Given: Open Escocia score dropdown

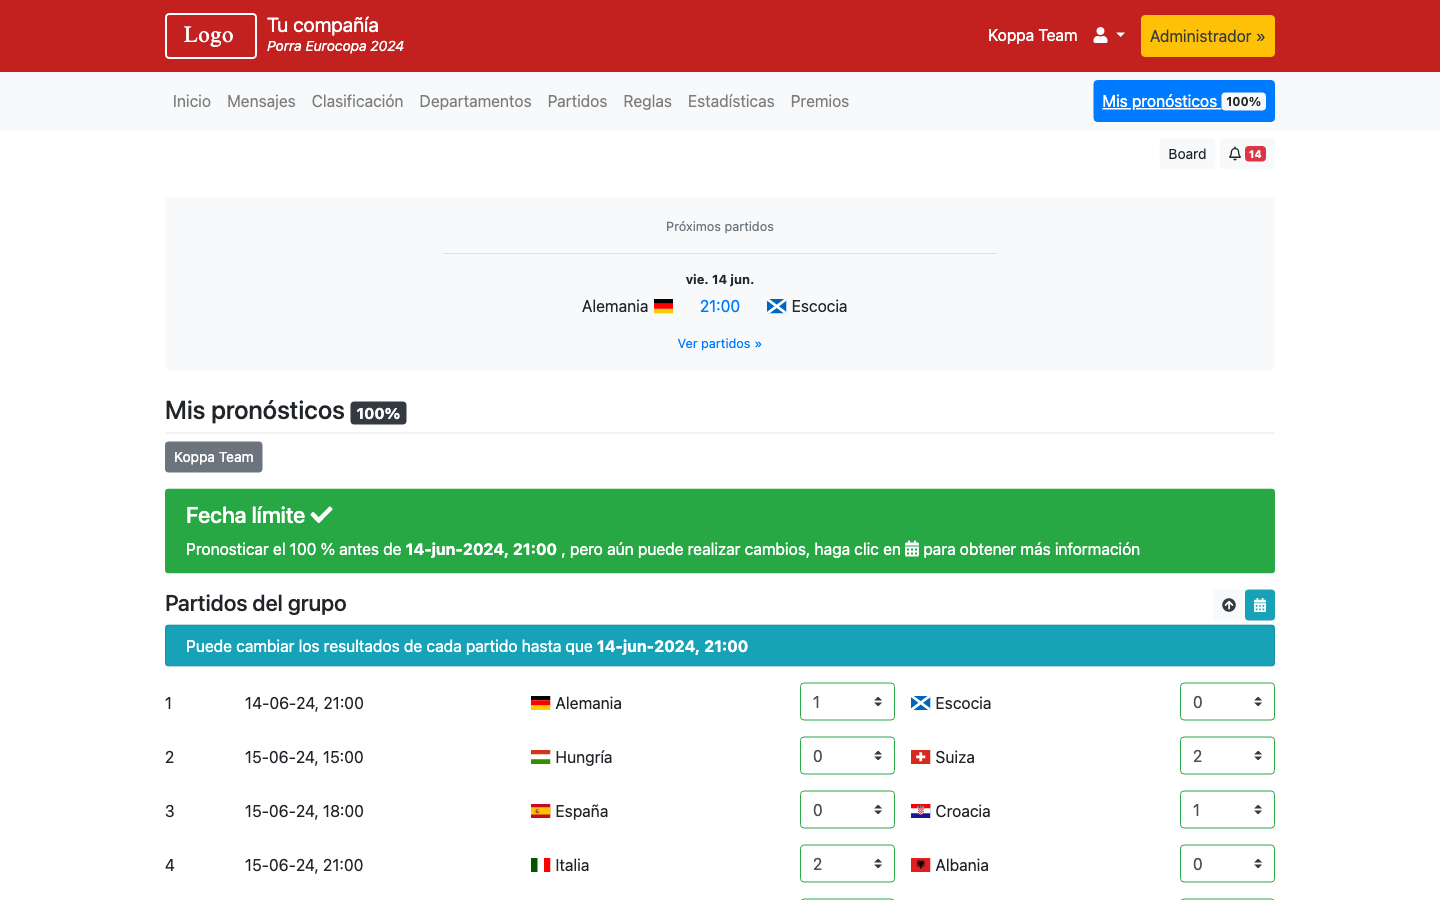Looking at the screenshot, I should click(x=1227, y=702).
